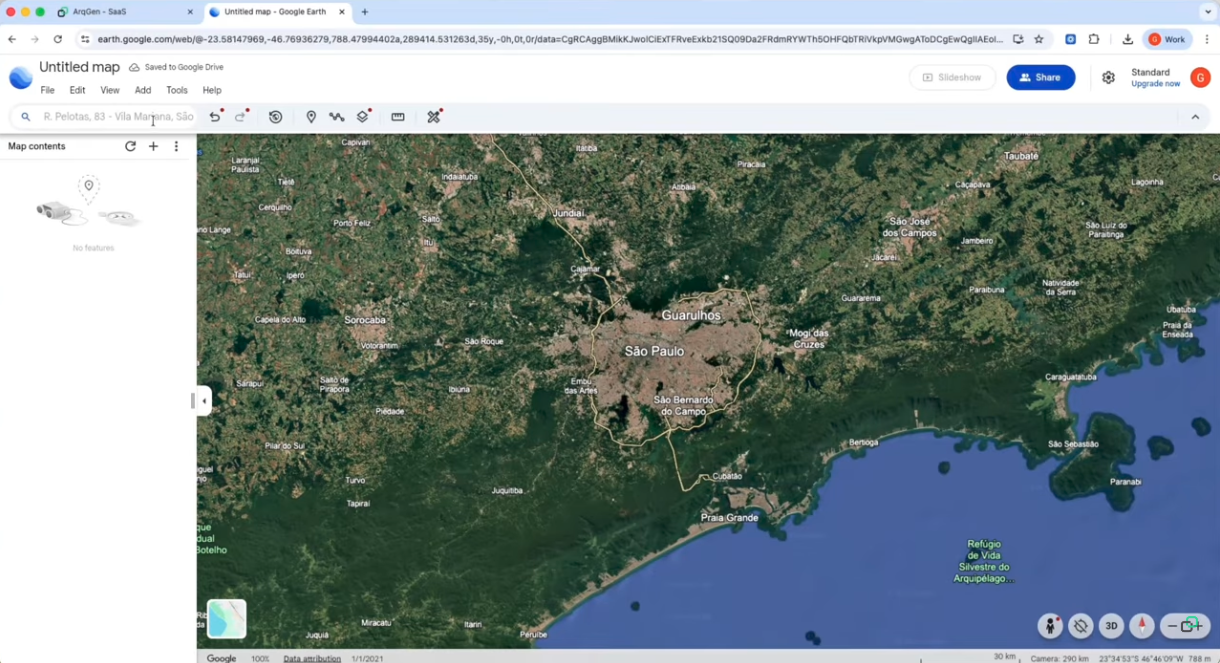
Task: Close the ArqGen - SaaS tab
Action: pyautogui.click(x=190, y=12)
